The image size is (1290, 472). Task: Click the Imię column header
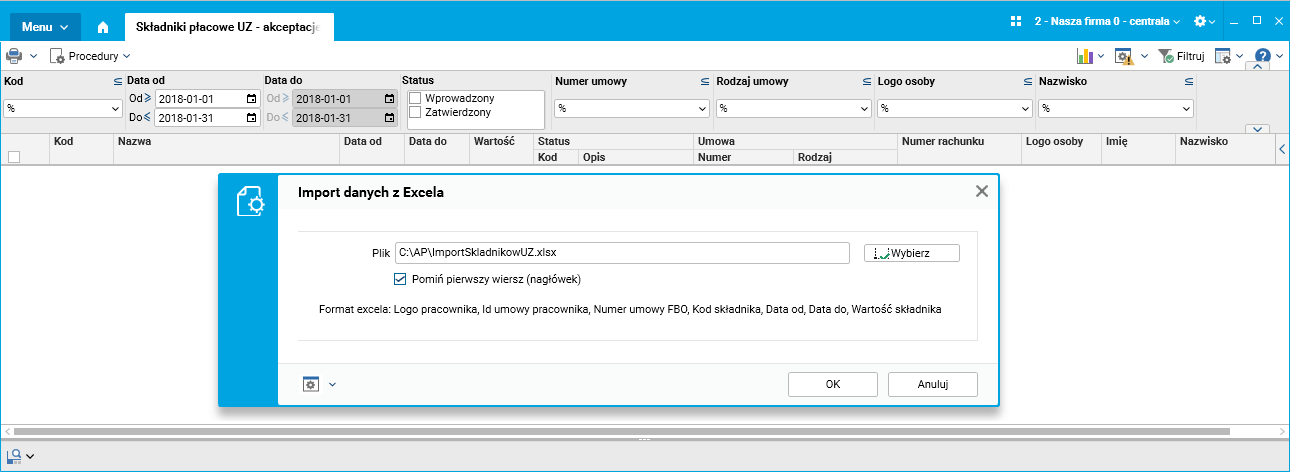(1137, 149)
